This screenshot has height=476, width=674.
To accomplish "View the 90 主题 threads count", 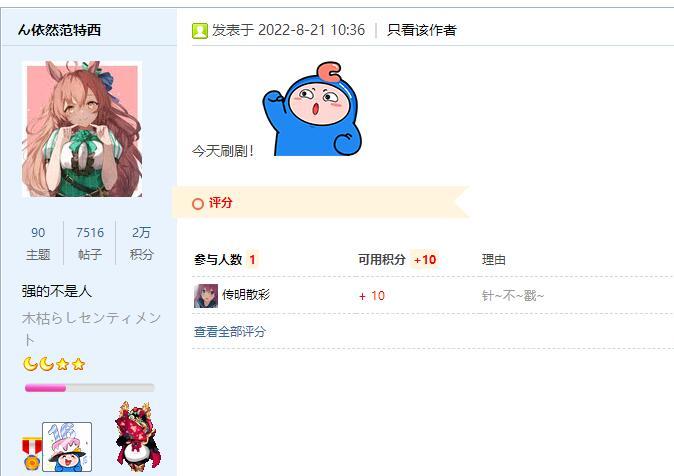I will (38, 243).
